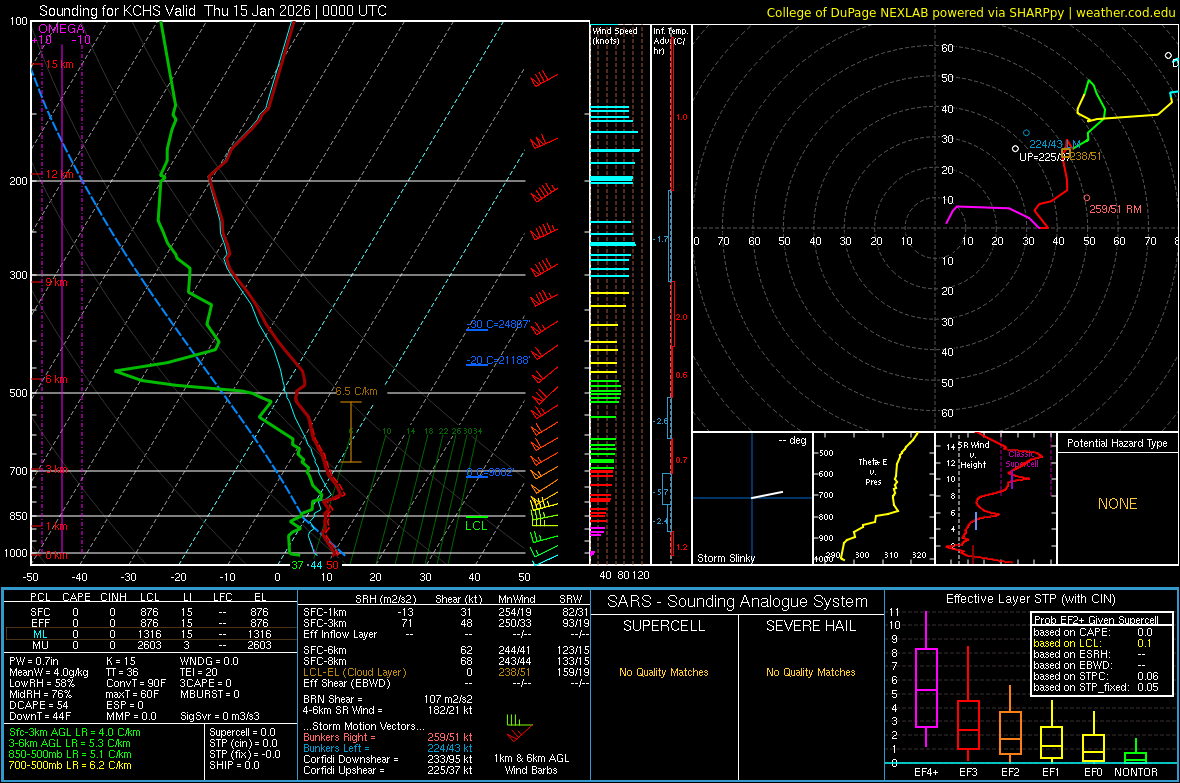Click the Inf. Temp. Adv. panel header
This screenshot has height=783, width=1180.
point(670,41)
